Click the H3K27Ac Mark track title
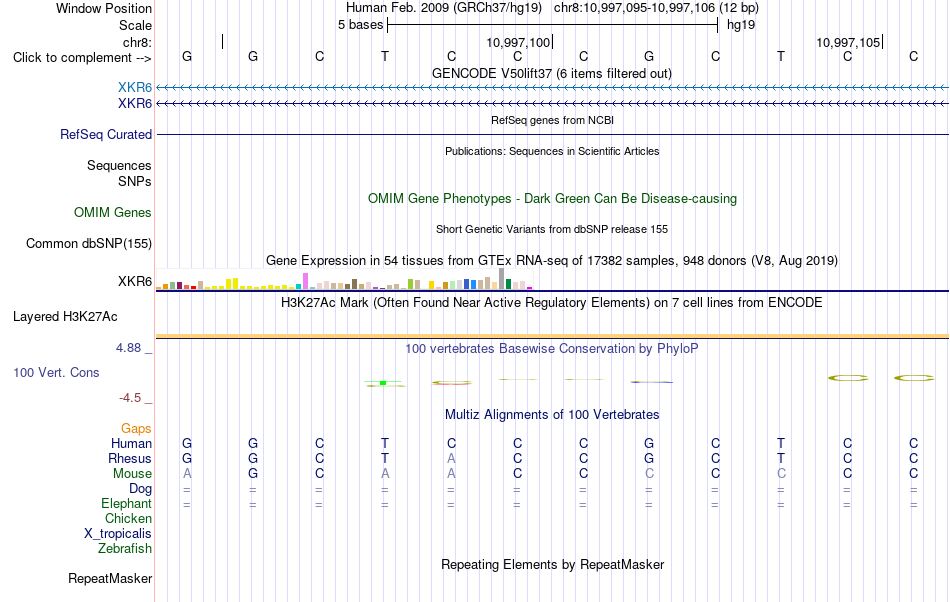The image size is (950, 602). (x=551, y=302)
